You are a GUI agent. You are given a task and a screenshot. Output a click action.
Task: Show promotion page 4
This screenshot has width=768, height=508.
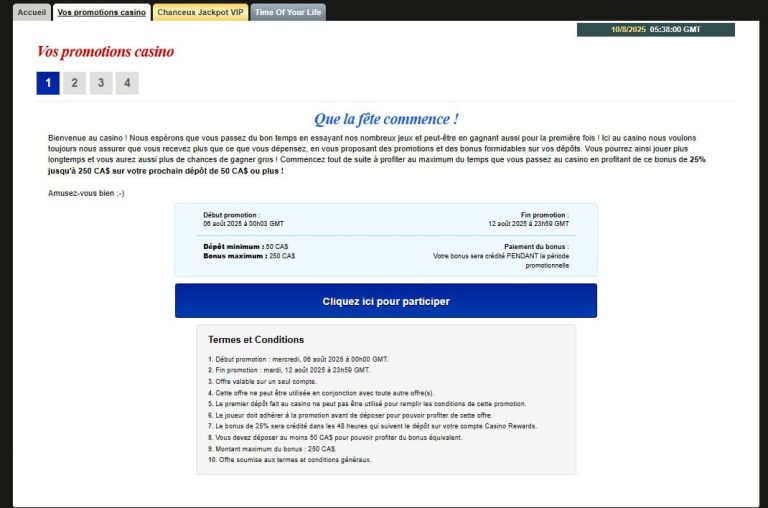pyautogui.click(x=126, y=83)
